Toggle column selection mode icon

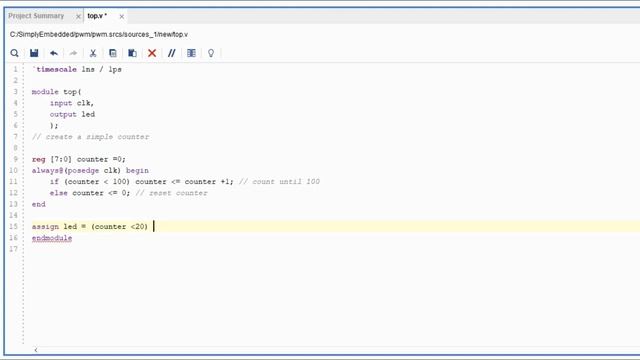[191, 53]
